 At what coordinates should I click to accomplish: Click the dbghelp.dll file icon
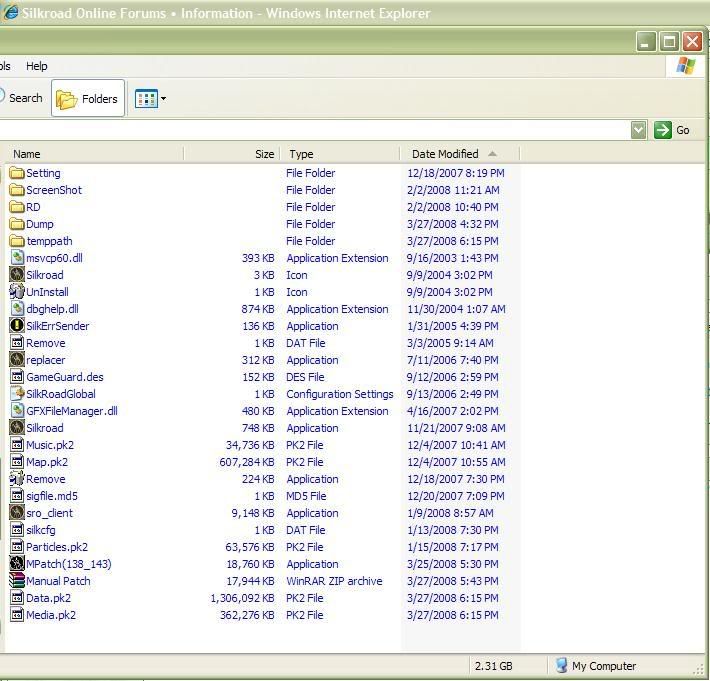point(17,309)
